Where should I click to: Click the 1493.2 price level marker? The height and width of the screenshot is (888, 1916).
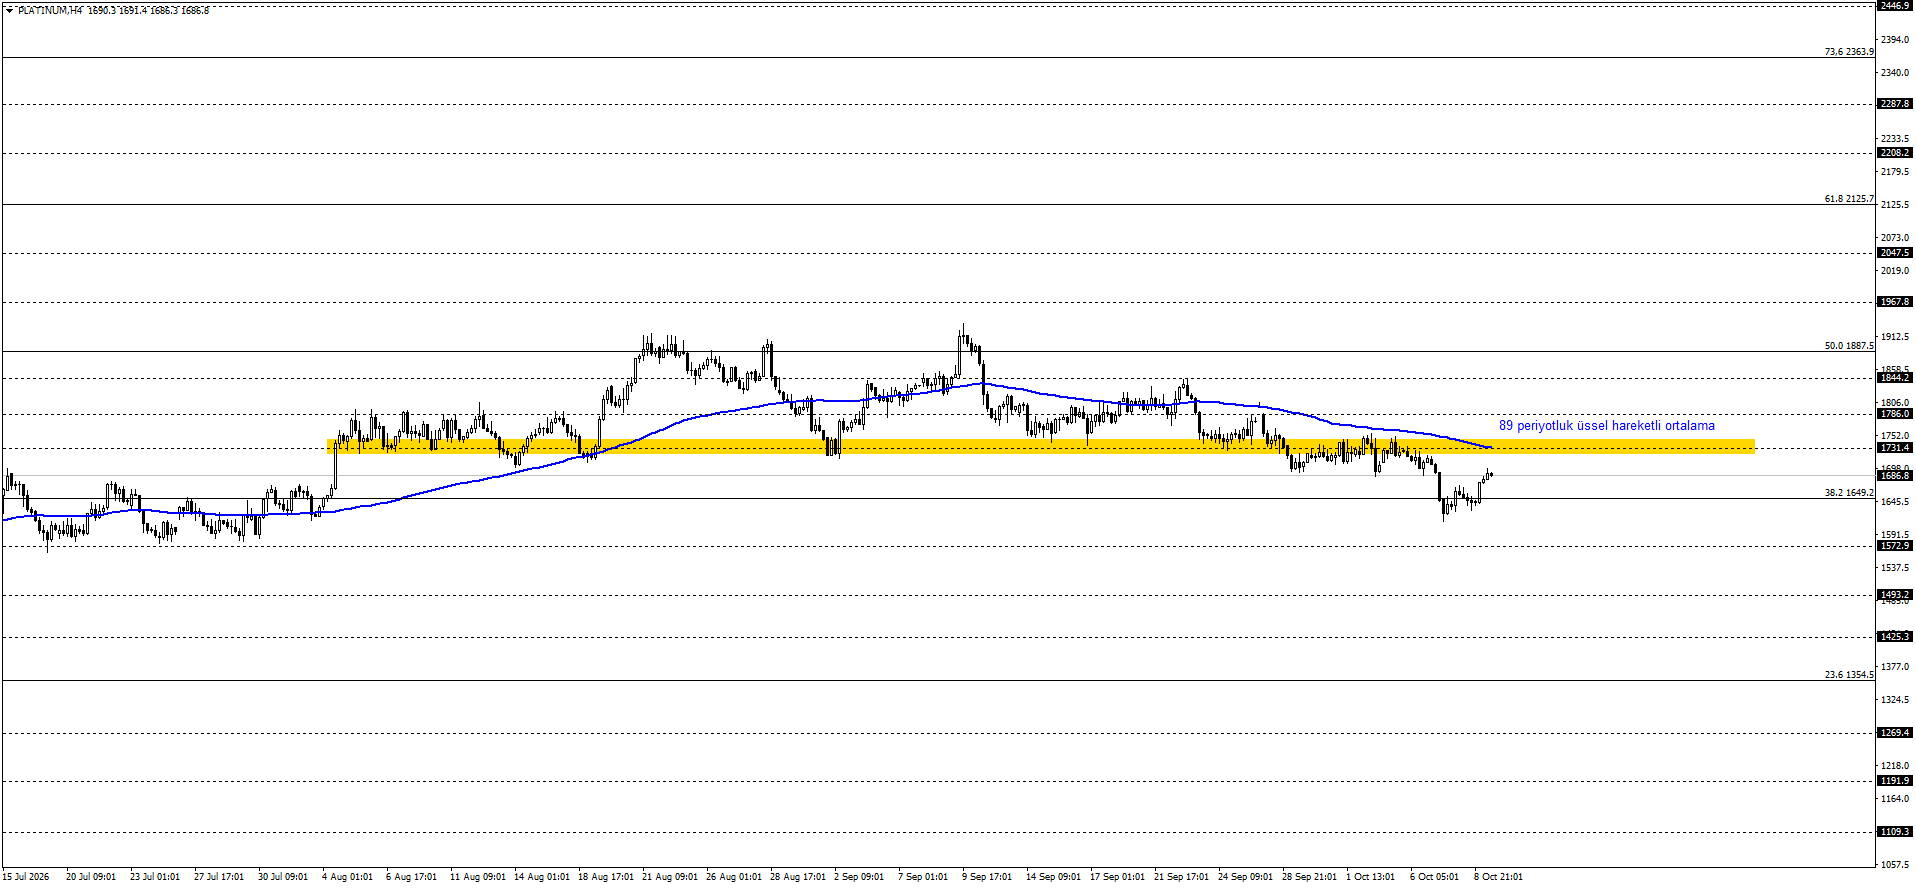pyautogui.click(x=1895, y=595)
